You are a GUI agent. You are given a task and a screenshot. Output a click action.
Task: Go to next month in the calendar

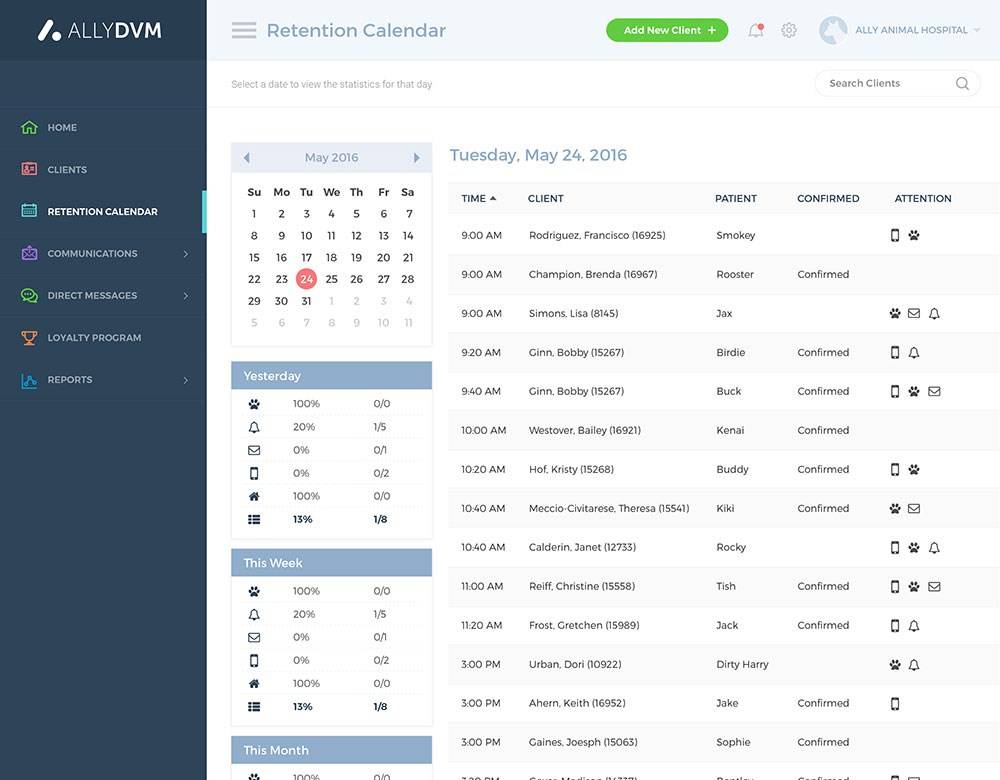point(417,157)
